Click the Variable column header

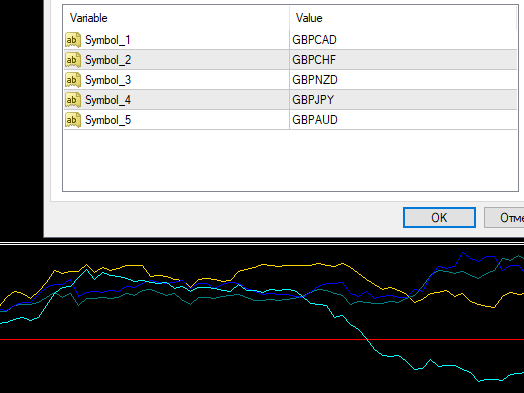(x=176, y=18)
